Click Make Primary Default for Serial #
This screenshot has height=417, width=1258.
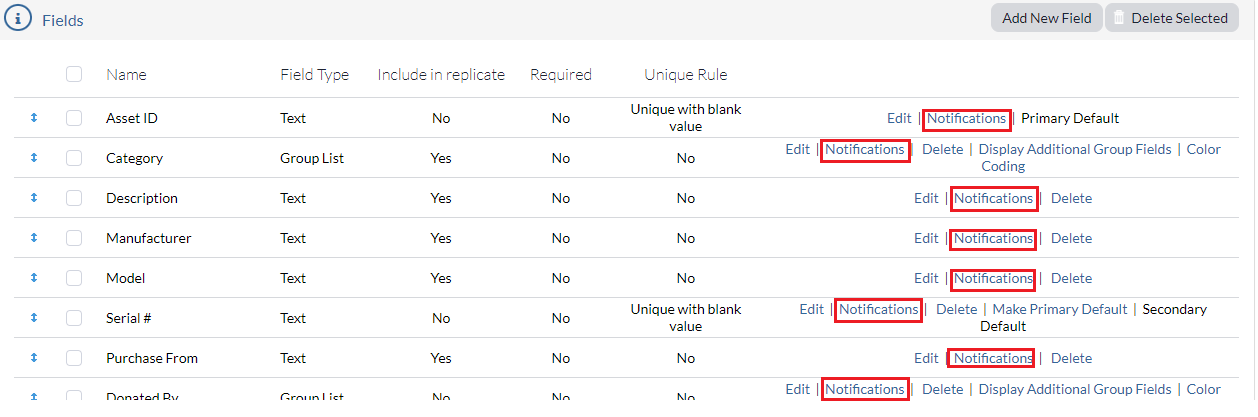pos(1060,309)
